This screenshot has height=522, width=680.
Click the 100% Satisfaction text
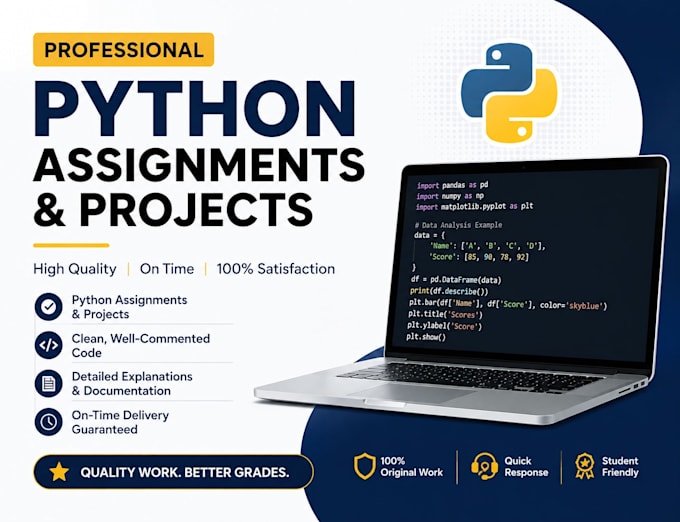pos(276,269)
